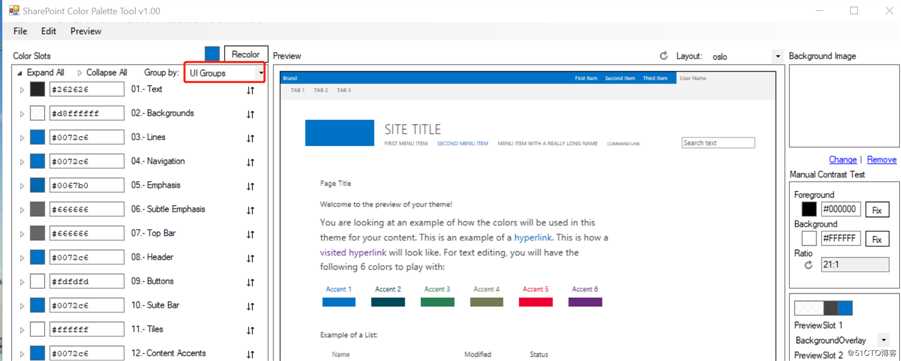901x361 pixels.
Task: Click Fix next to Background
Action: [x=877, y=239]
